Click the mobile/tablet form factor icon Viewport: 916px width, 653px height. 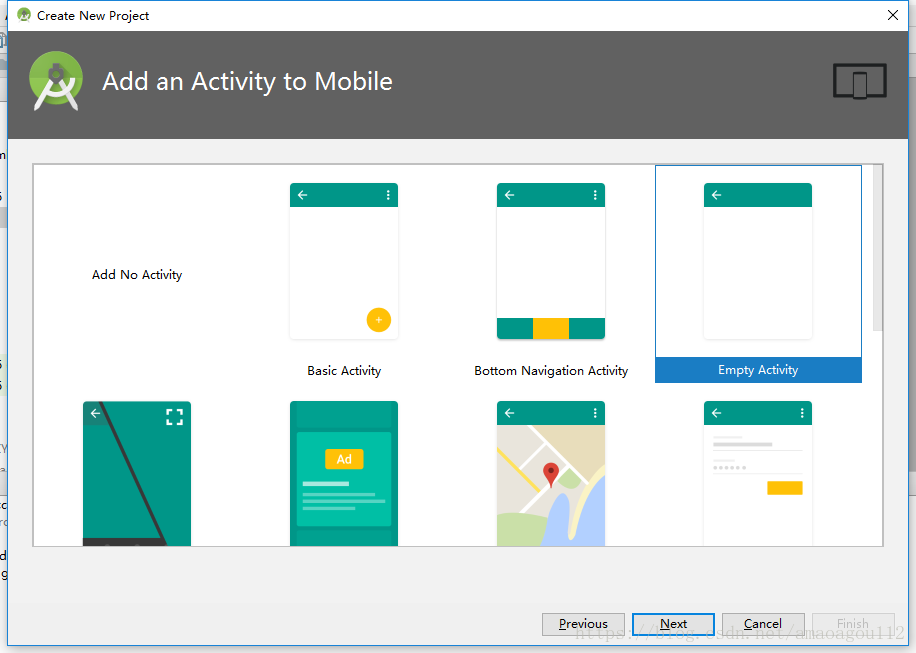click(x=859, y=81)
